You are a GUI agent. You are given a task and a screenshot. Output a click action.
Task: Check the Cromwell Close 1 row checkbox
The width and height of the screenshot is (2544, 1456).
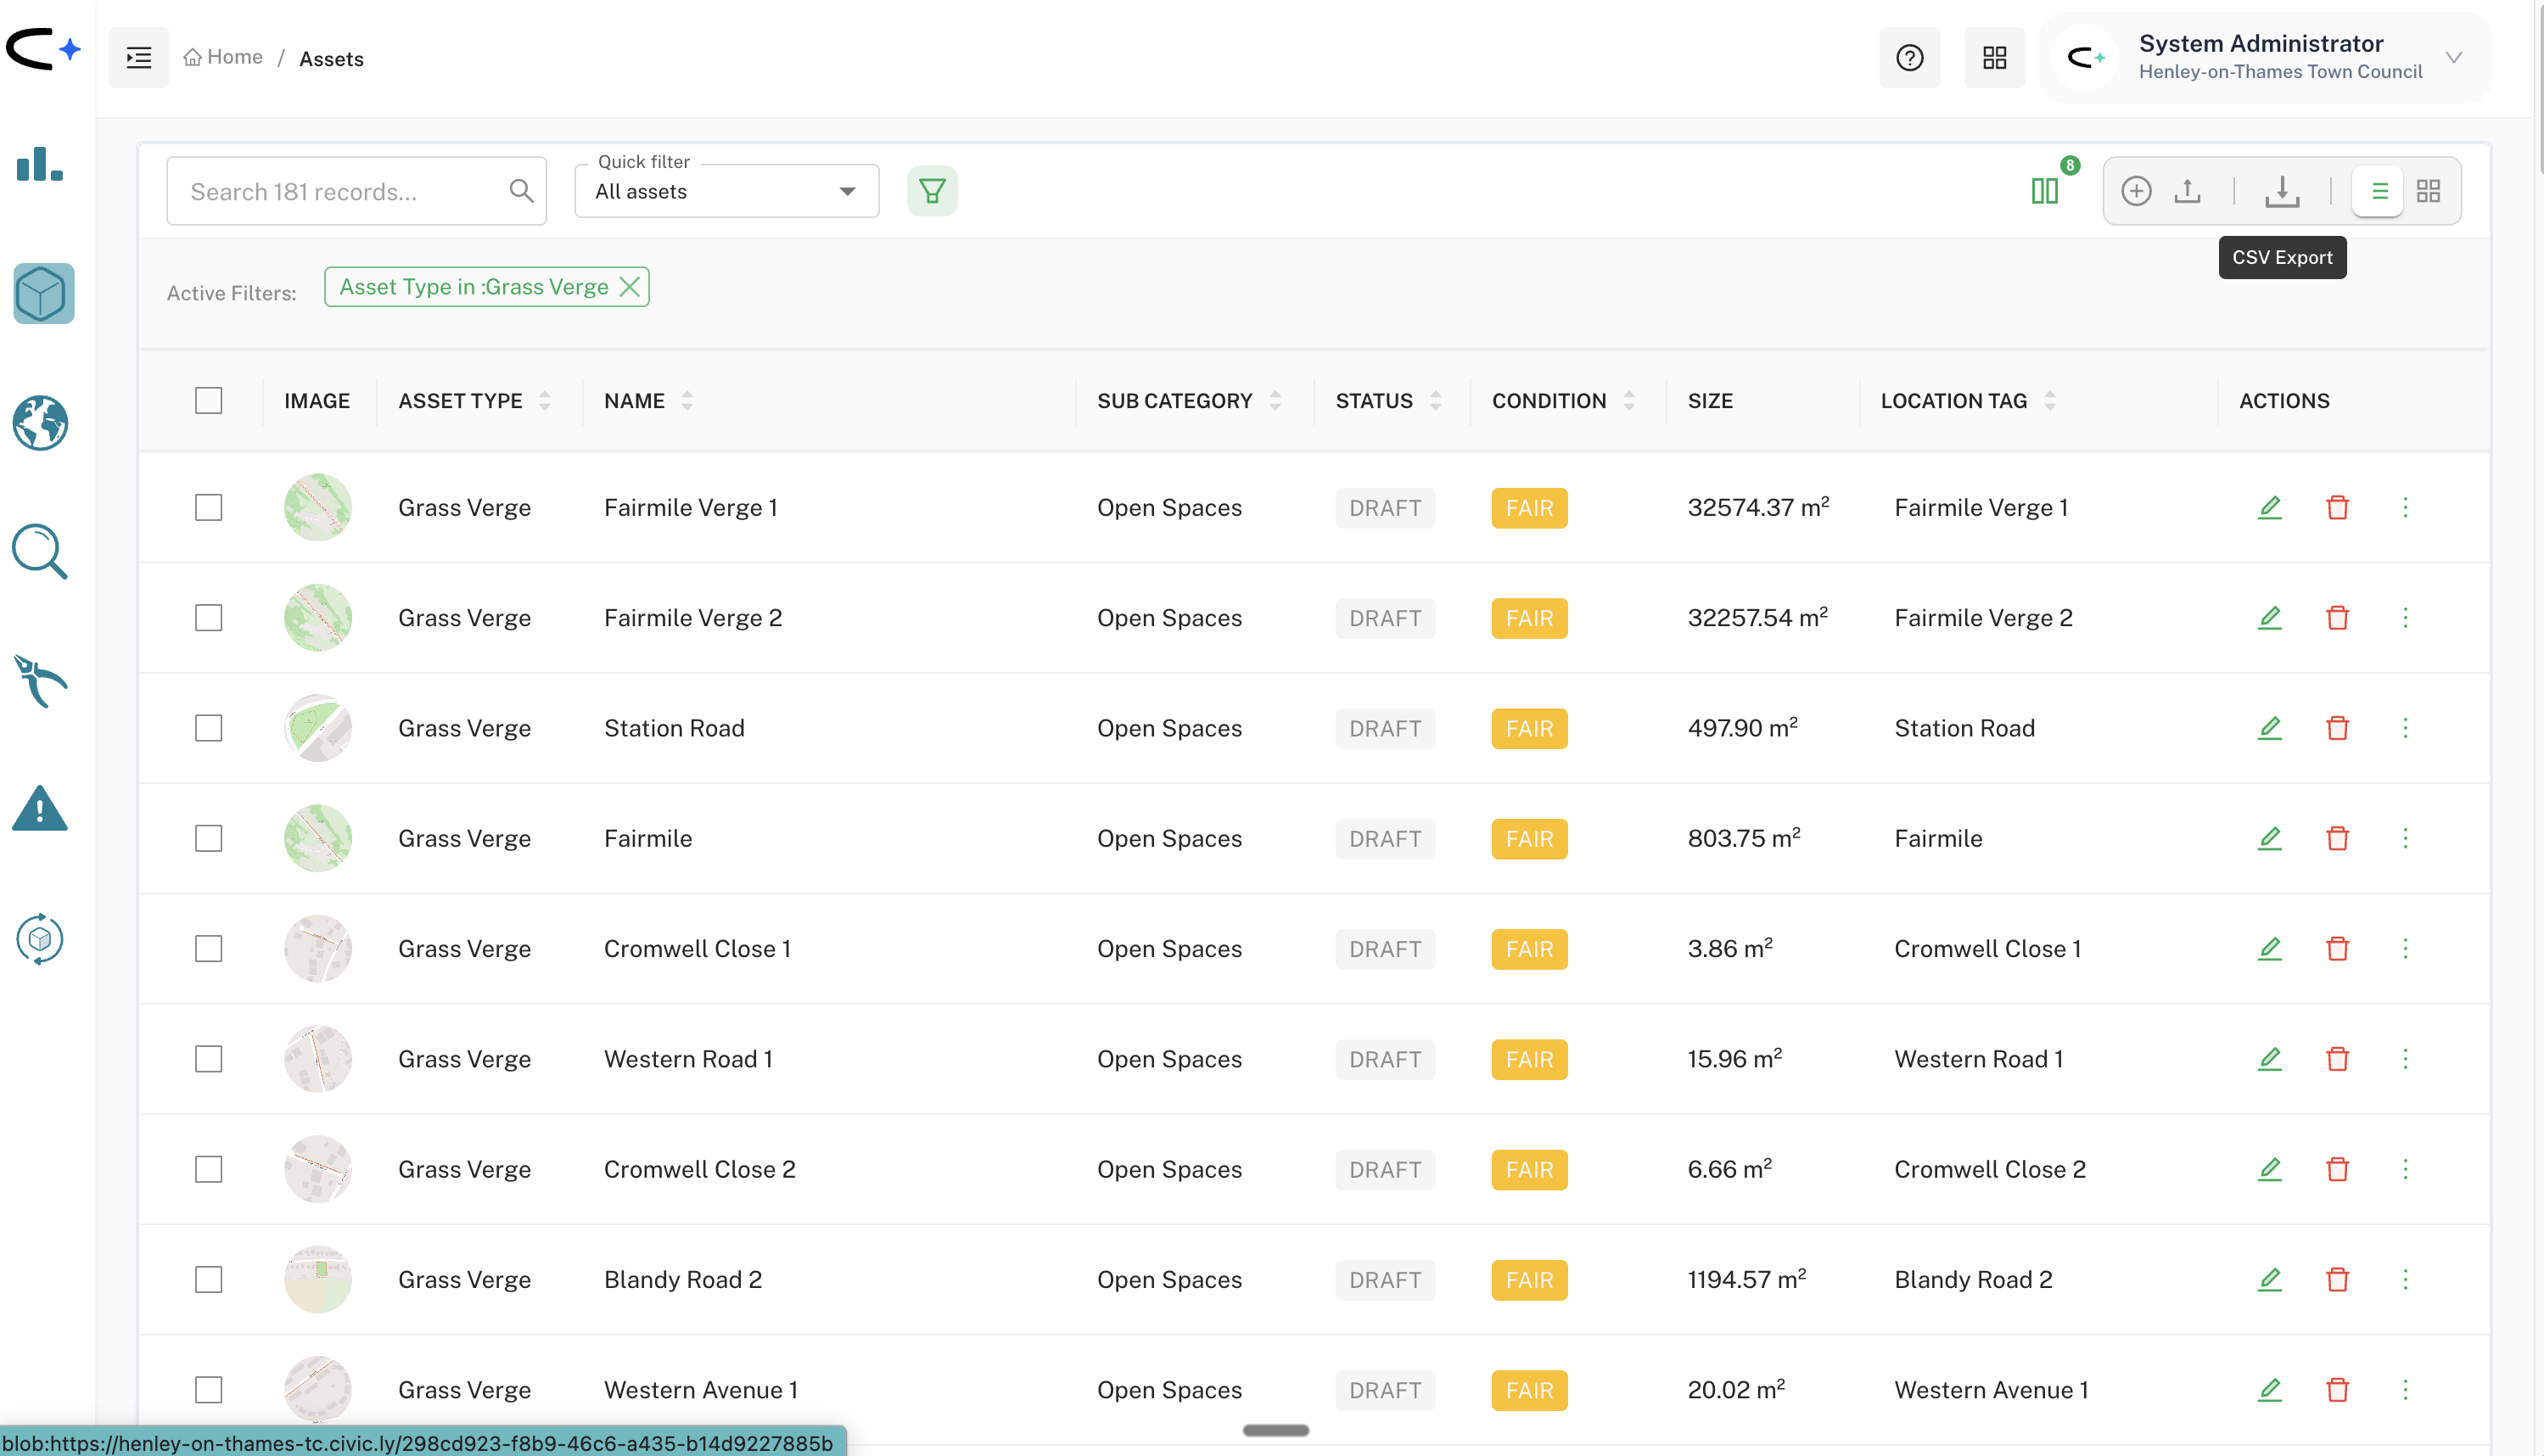208,948
